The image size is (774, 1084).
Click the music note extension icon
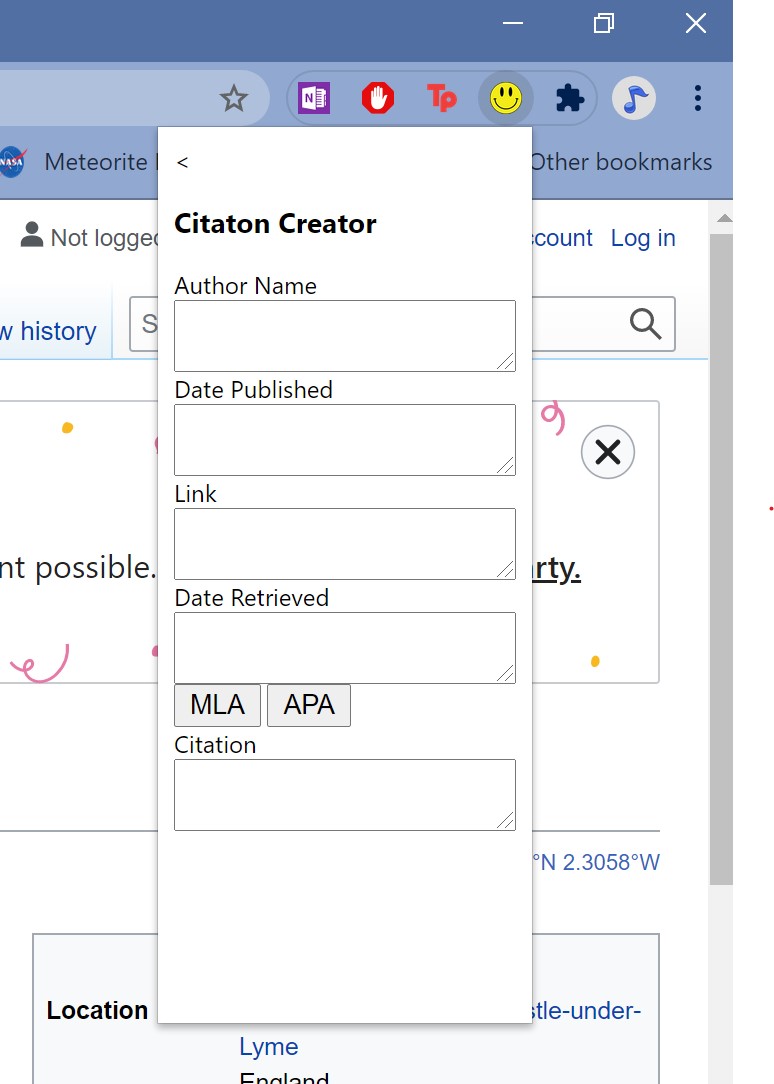pos(634,98)
